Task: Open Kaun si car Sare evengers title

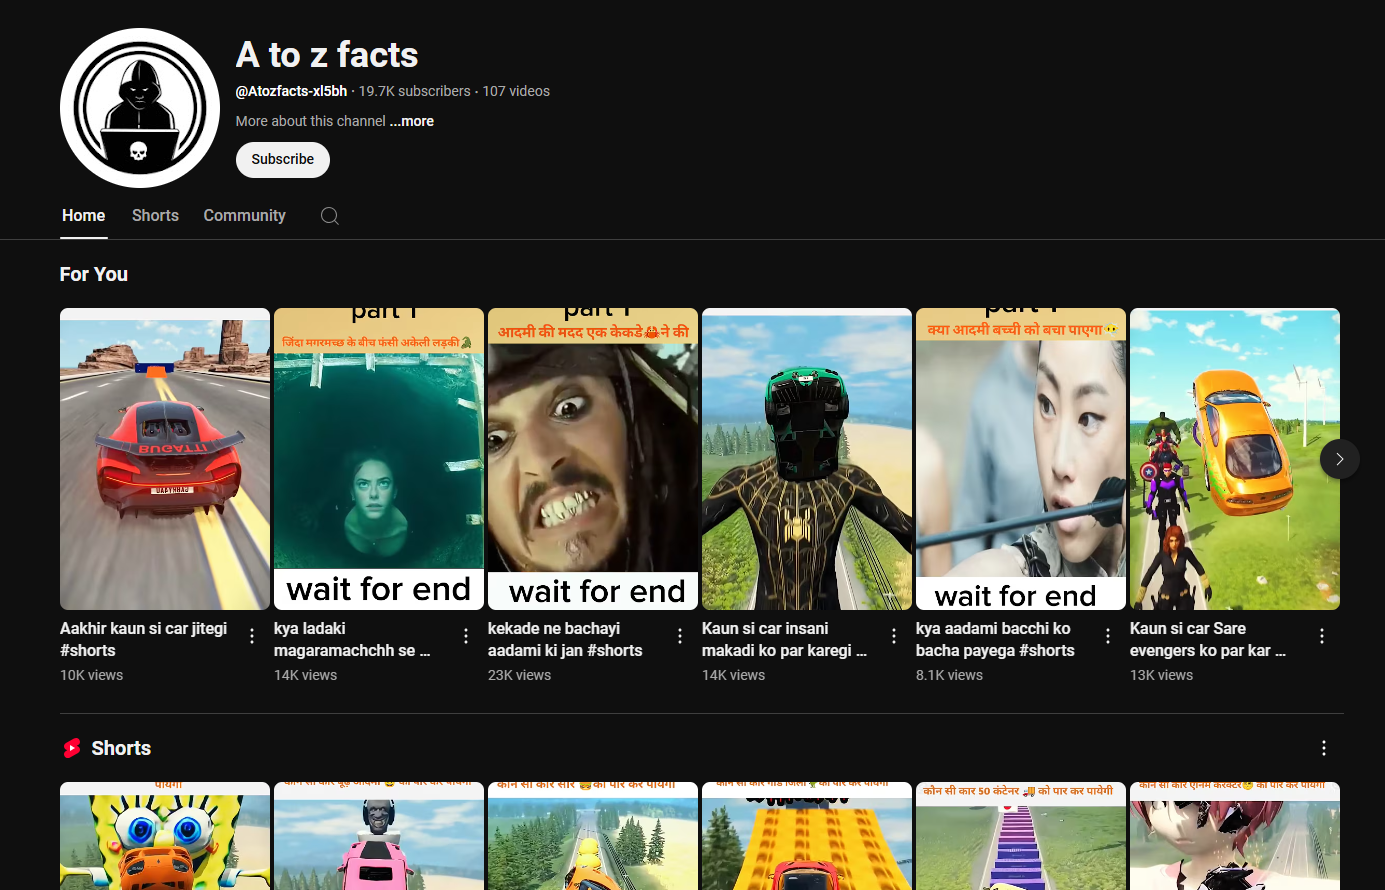Action: (x=1208, y=639)
